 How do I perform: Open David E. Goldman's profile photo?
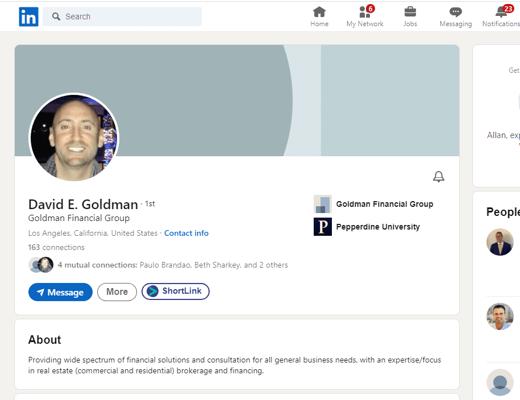74,137
